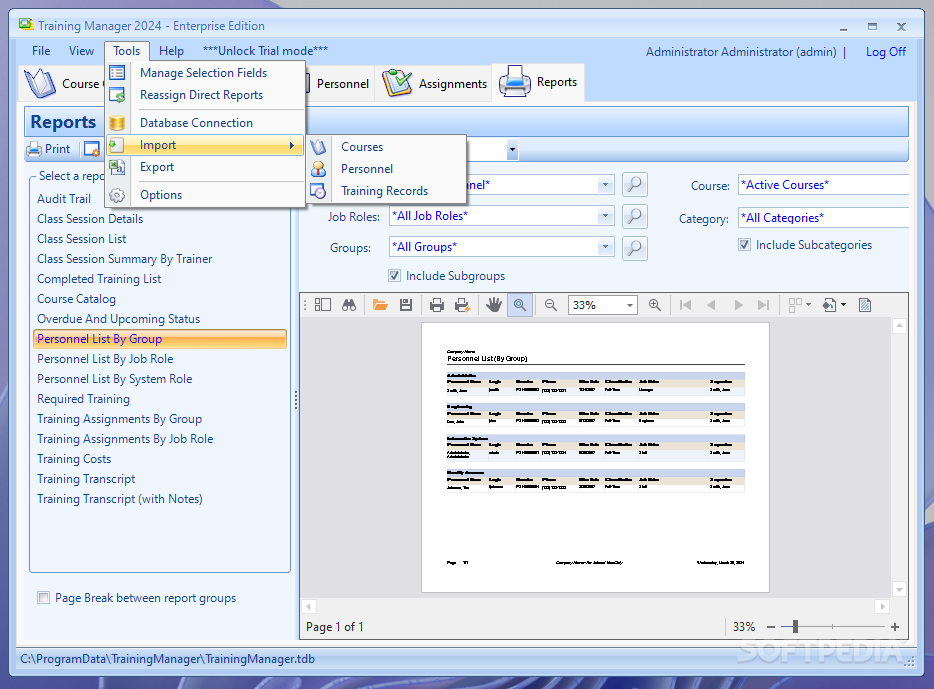Click the quick print icon
This screenshot has width=934, height=689.
point(462,305)
